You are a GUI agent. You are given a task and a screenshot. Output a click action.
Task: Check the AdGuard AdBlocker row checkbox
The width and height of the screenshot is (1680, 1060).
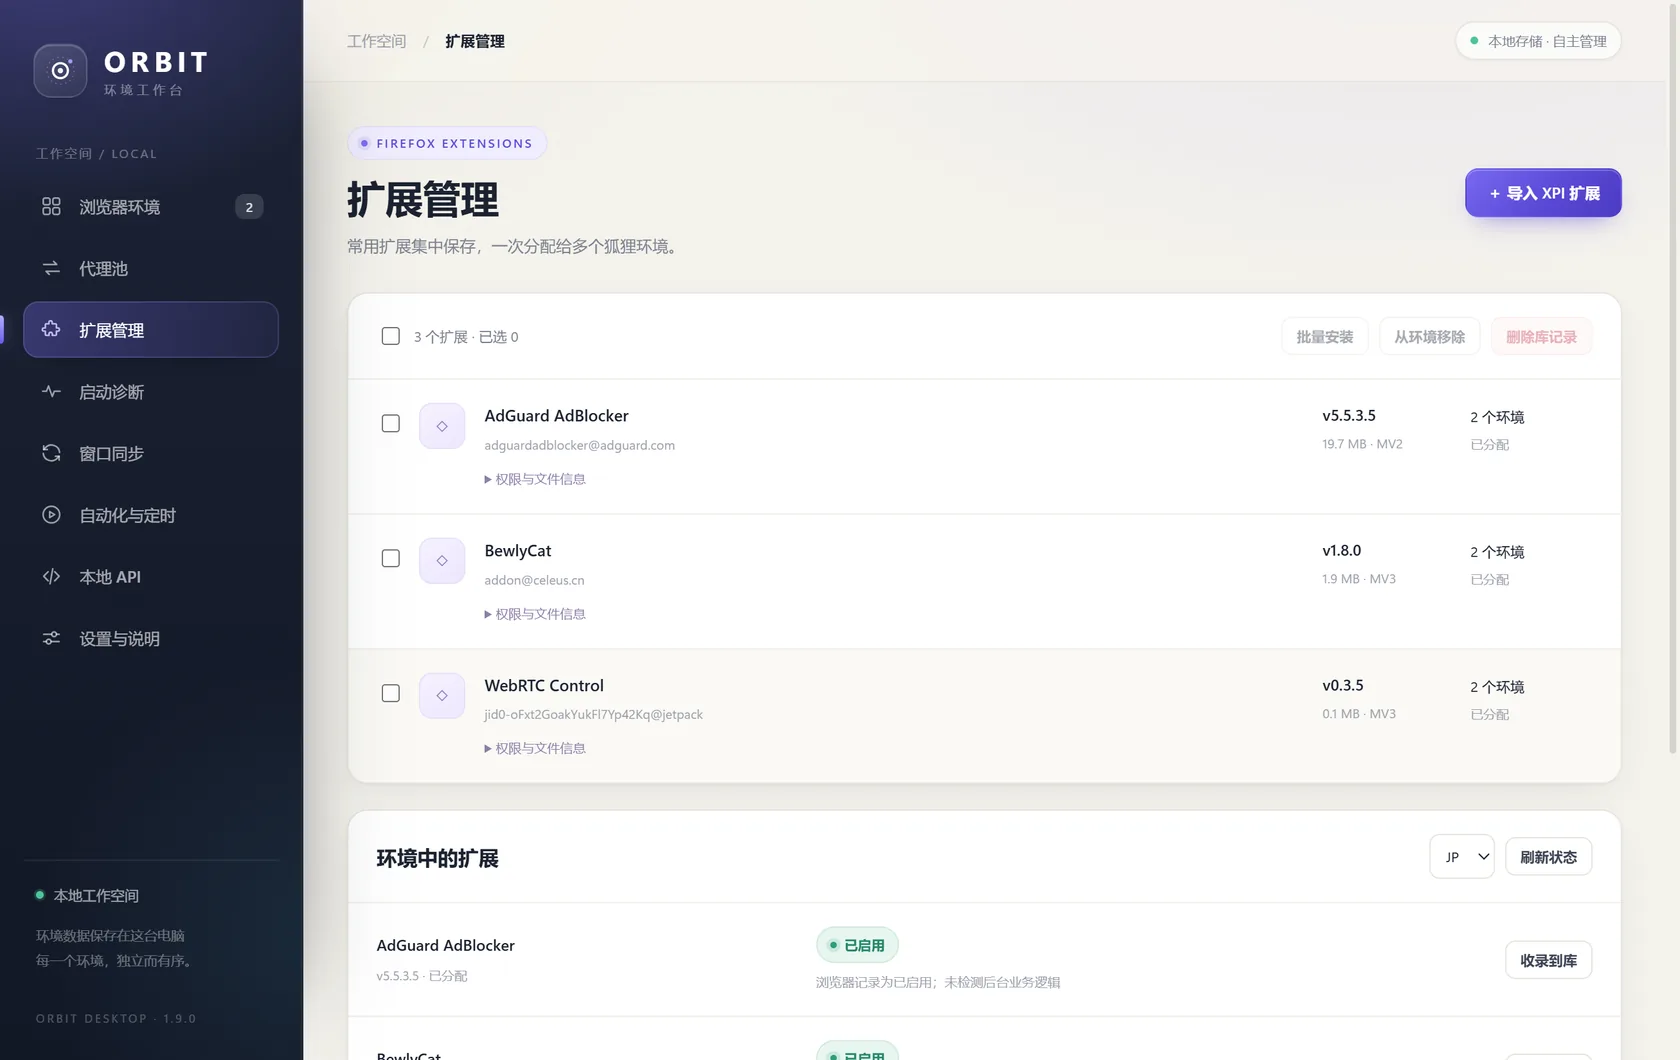coord(391,424)
